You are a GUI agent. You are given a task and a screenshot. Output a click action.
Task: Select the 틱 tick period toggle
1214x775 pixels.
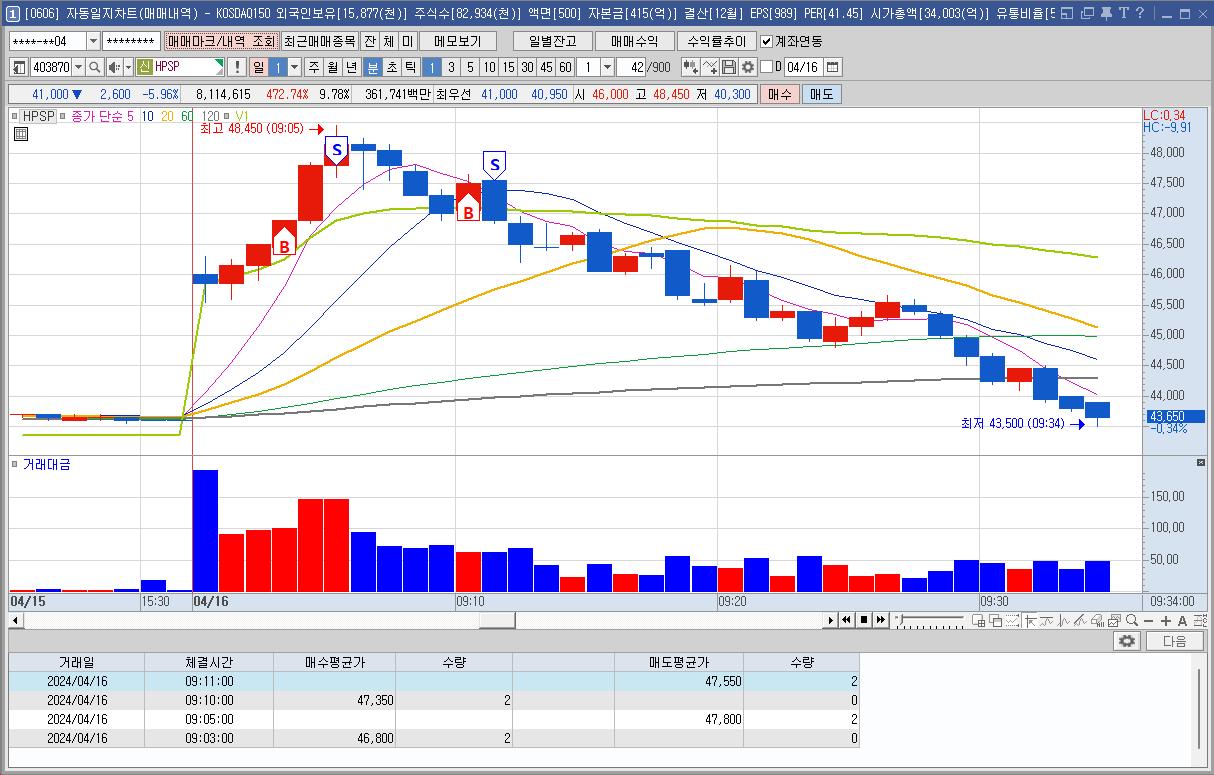pyautogui.click(x=411, y=67)
